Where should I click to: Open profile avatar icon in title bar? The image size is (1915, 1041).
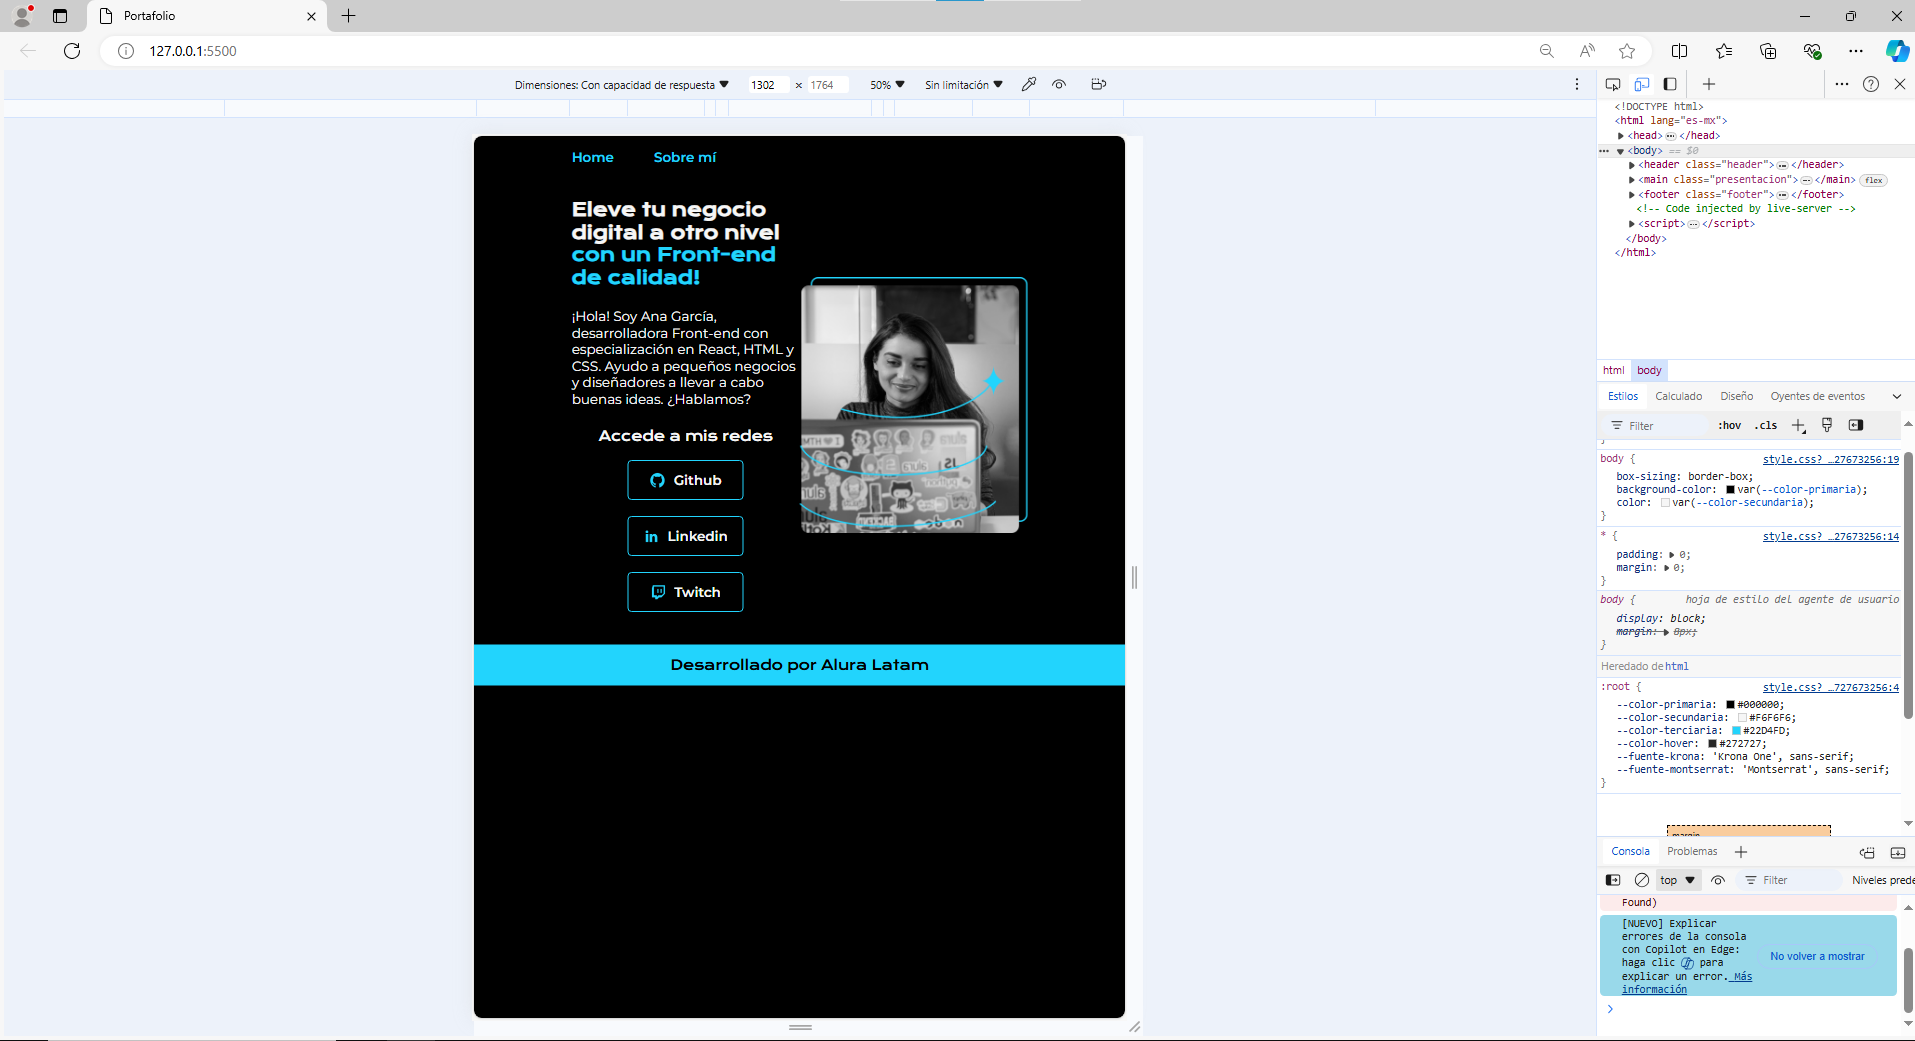tap(22, 16)
